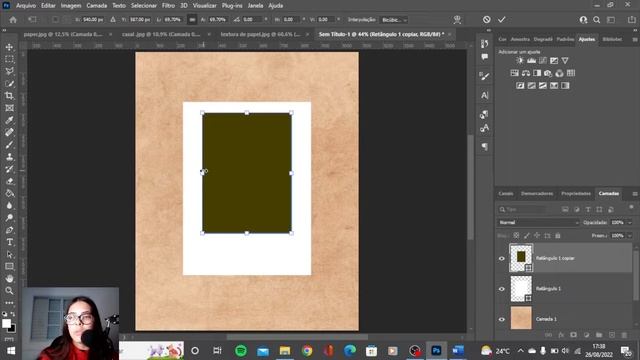Select the Eraser tool
Screen dimensions: 640x360
tap(9, 181)
